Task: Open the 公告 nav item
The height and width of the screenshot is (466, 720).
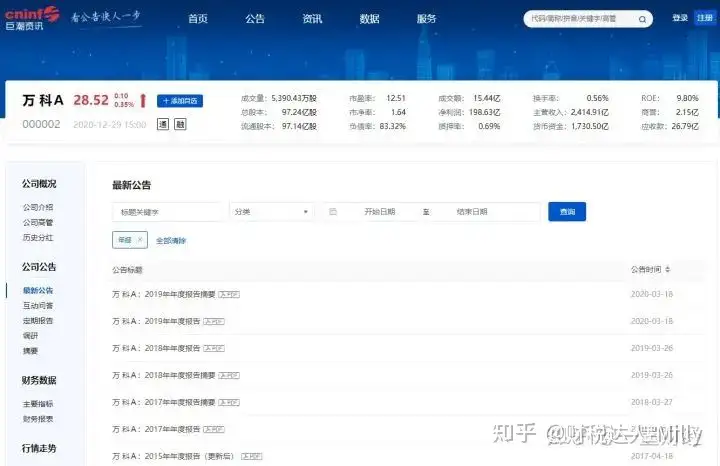Action: pyautogui.click(x=255, y=19)
